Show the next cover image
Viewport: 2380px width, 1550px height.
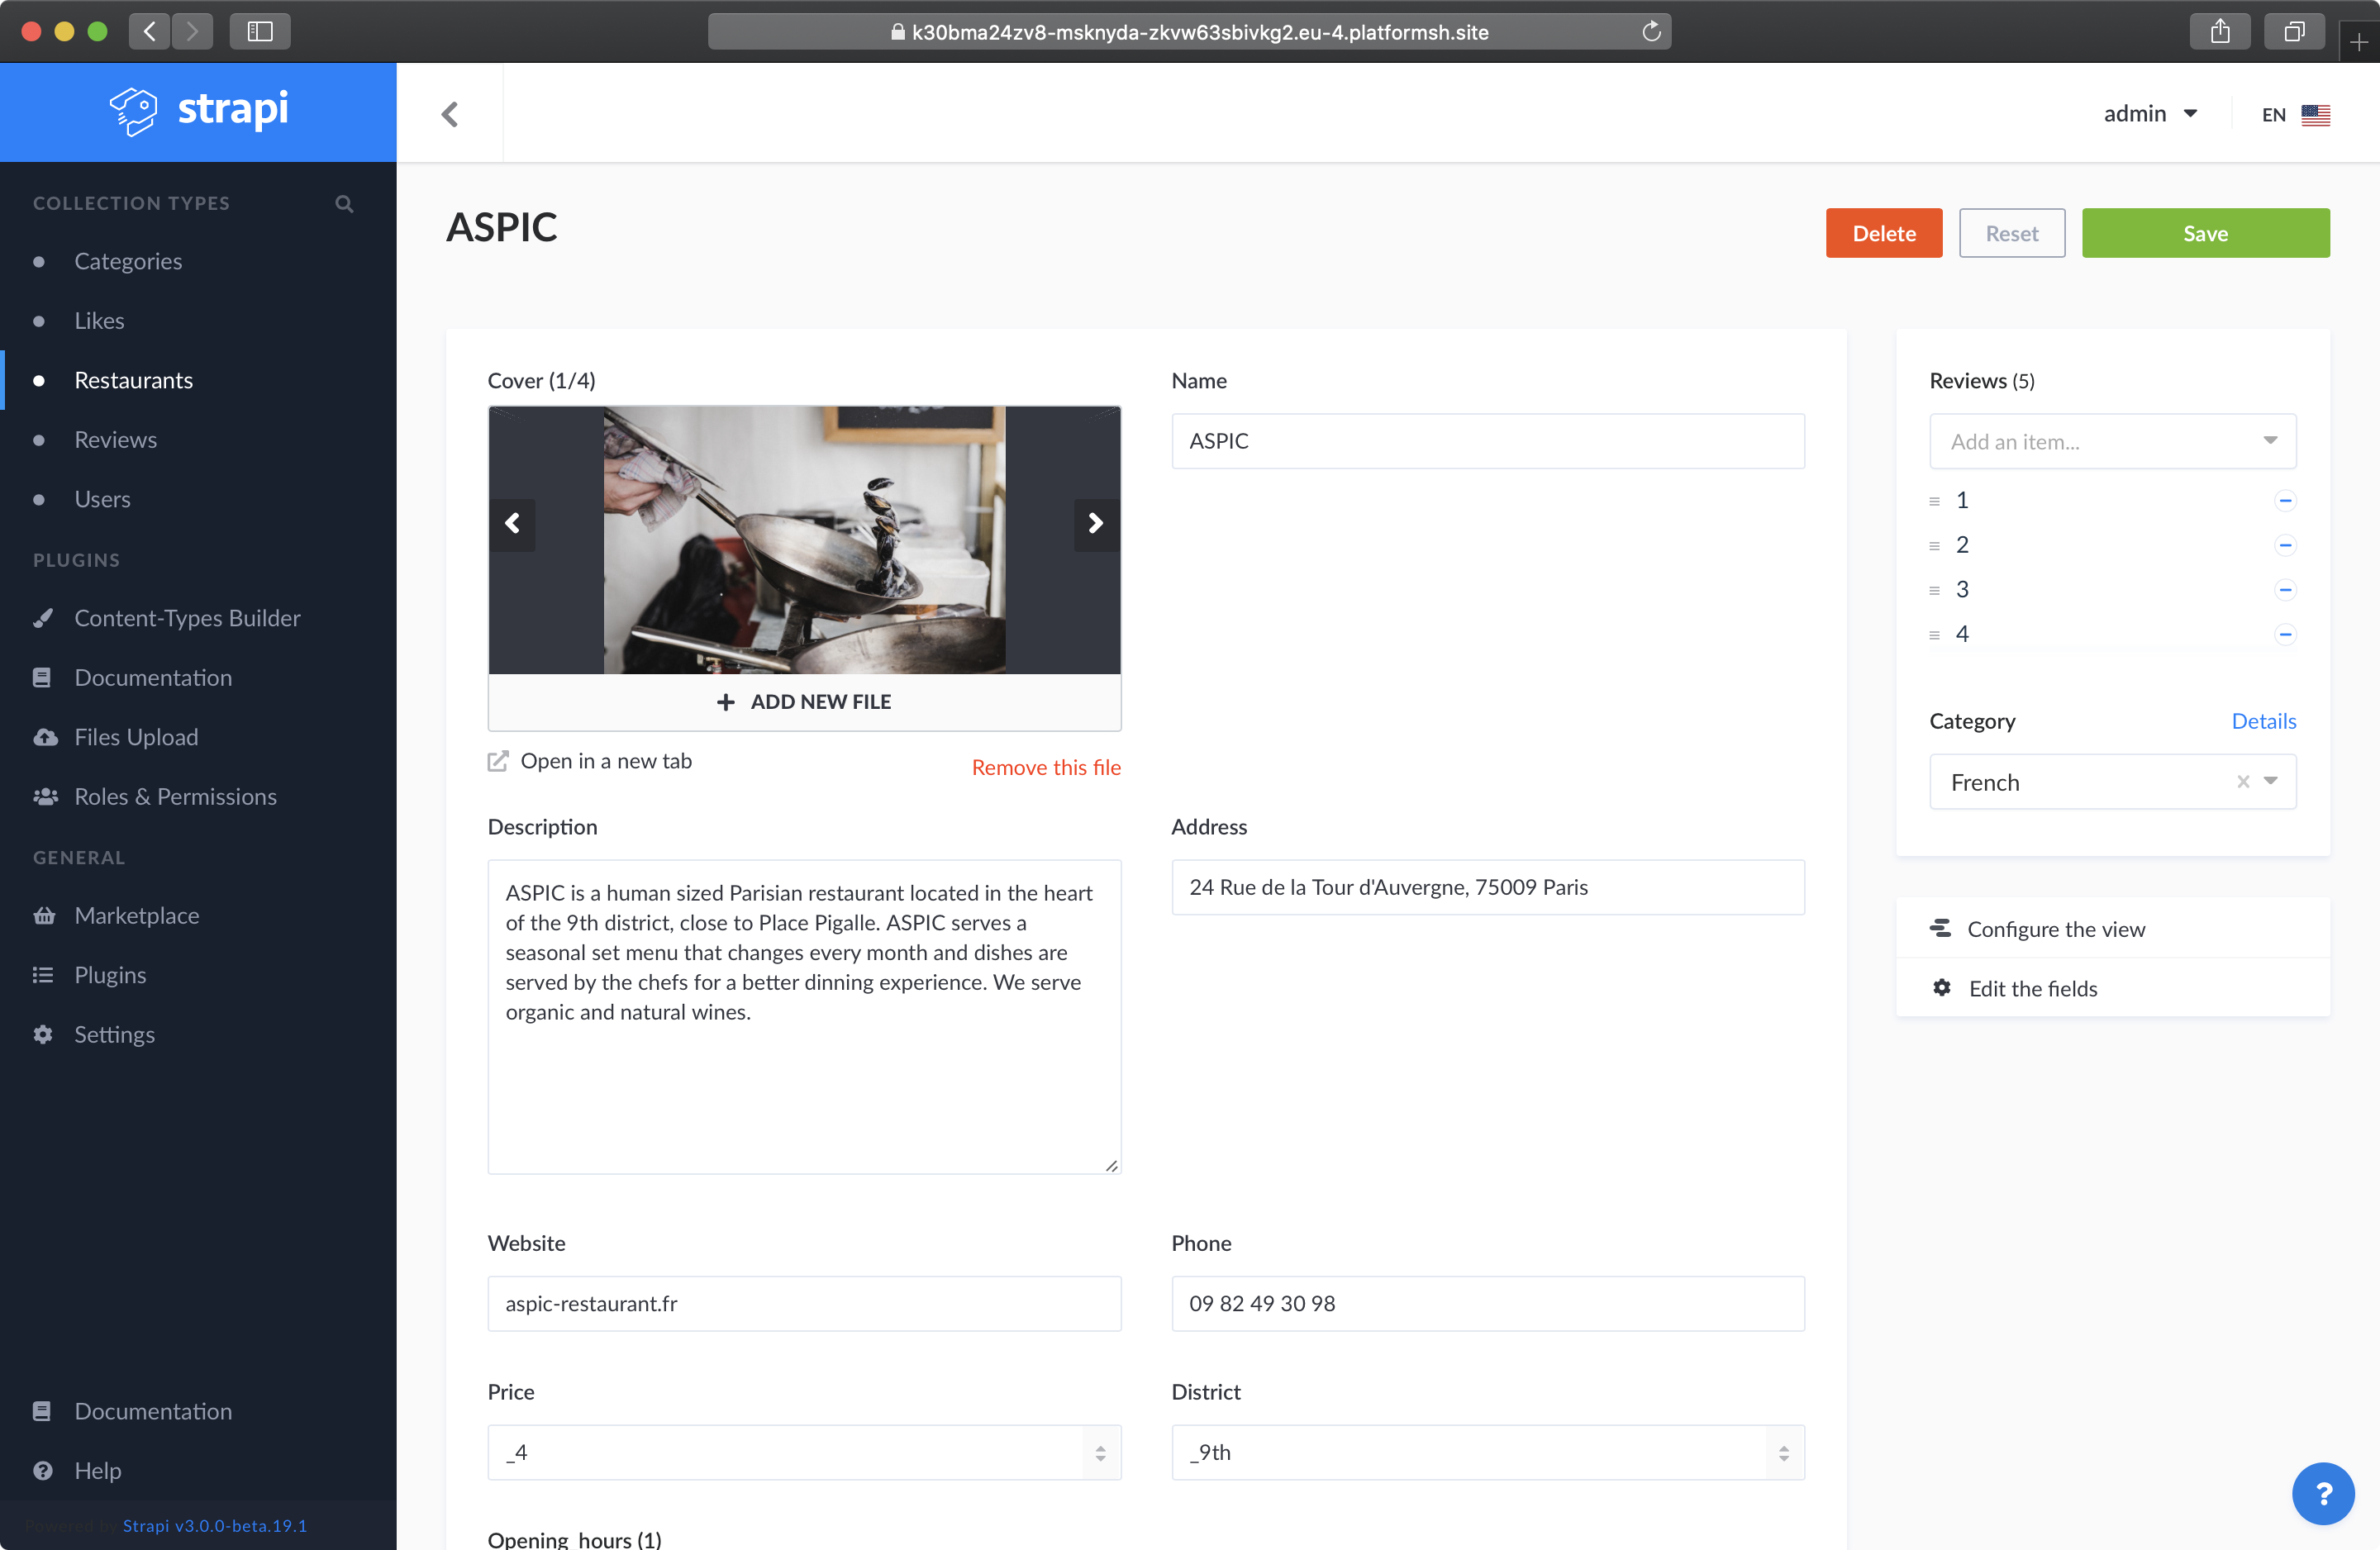pyautogui.click(x=1095, y=523)
